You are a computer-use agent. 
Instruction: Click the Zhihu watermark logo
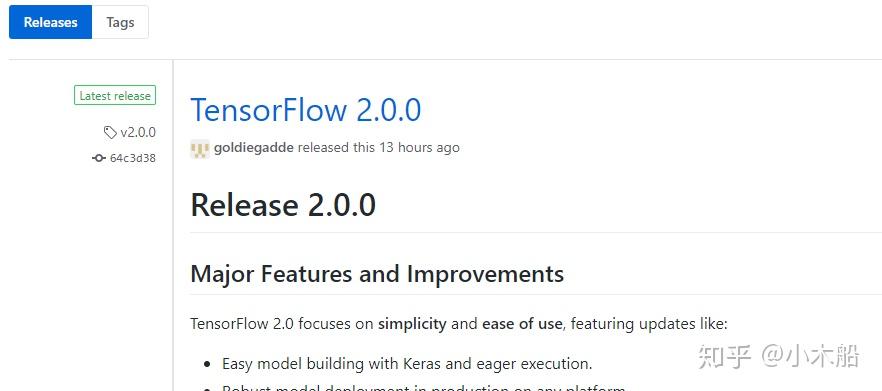pyautogui.click(x=725, y=357)
